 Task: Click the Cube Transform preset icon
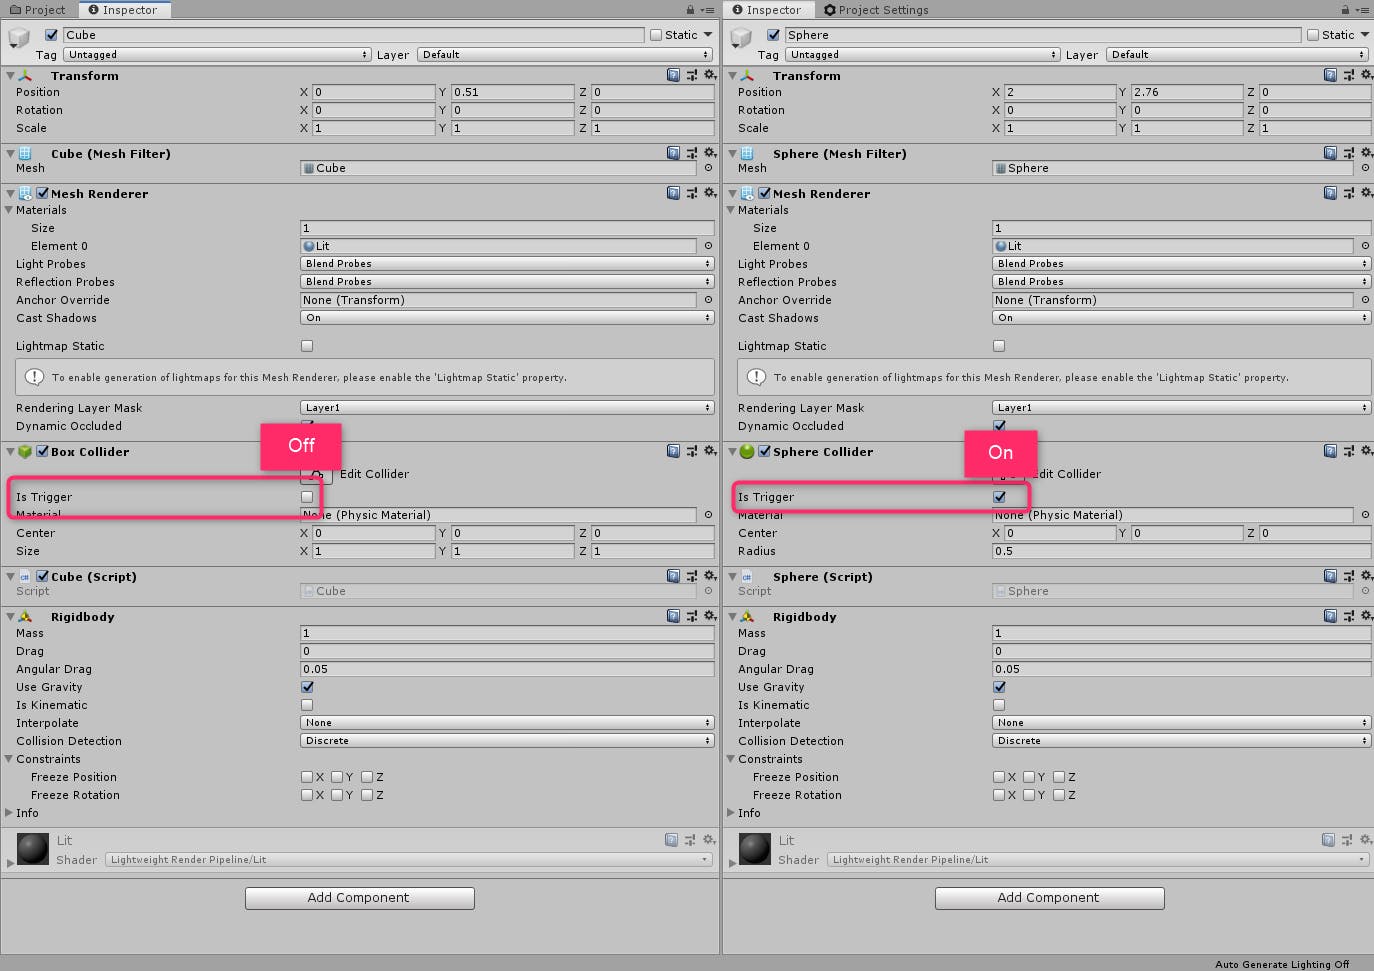[692, 75]
